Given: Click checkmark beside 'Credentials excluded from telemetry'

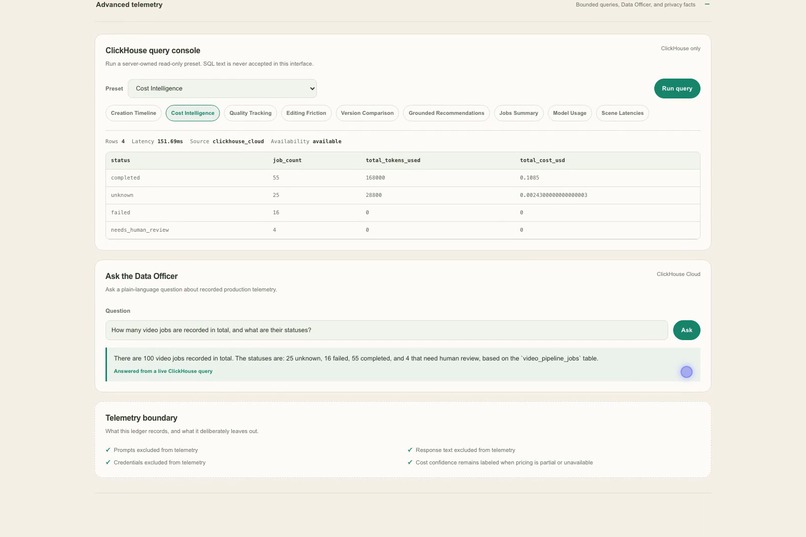Looking at the screenshot, I should [x=108, y=462].
